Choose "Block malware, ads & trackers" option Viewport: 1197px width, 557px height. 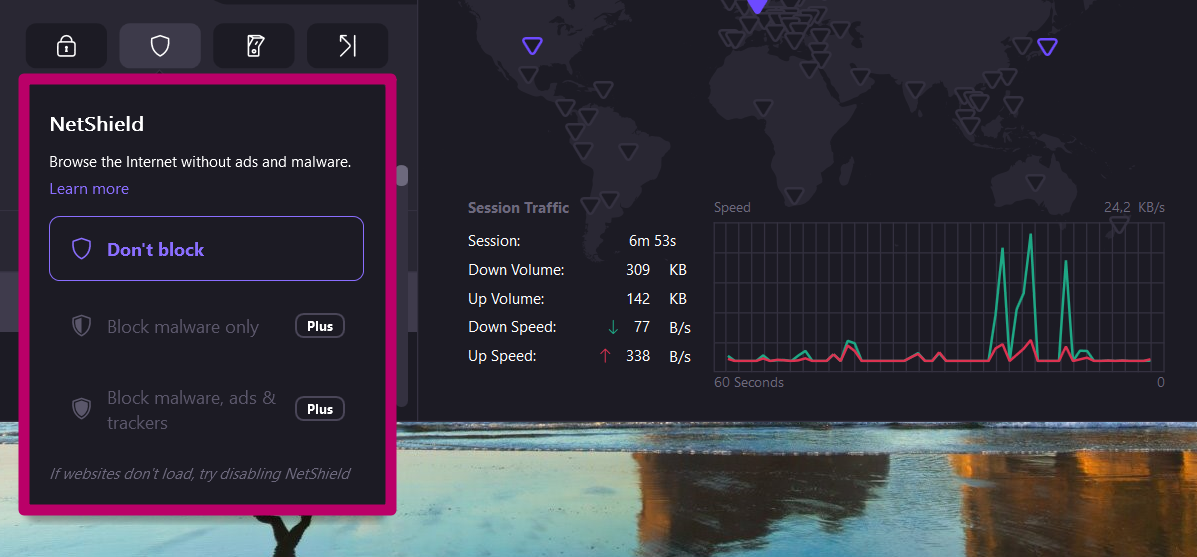pos(190,410)
